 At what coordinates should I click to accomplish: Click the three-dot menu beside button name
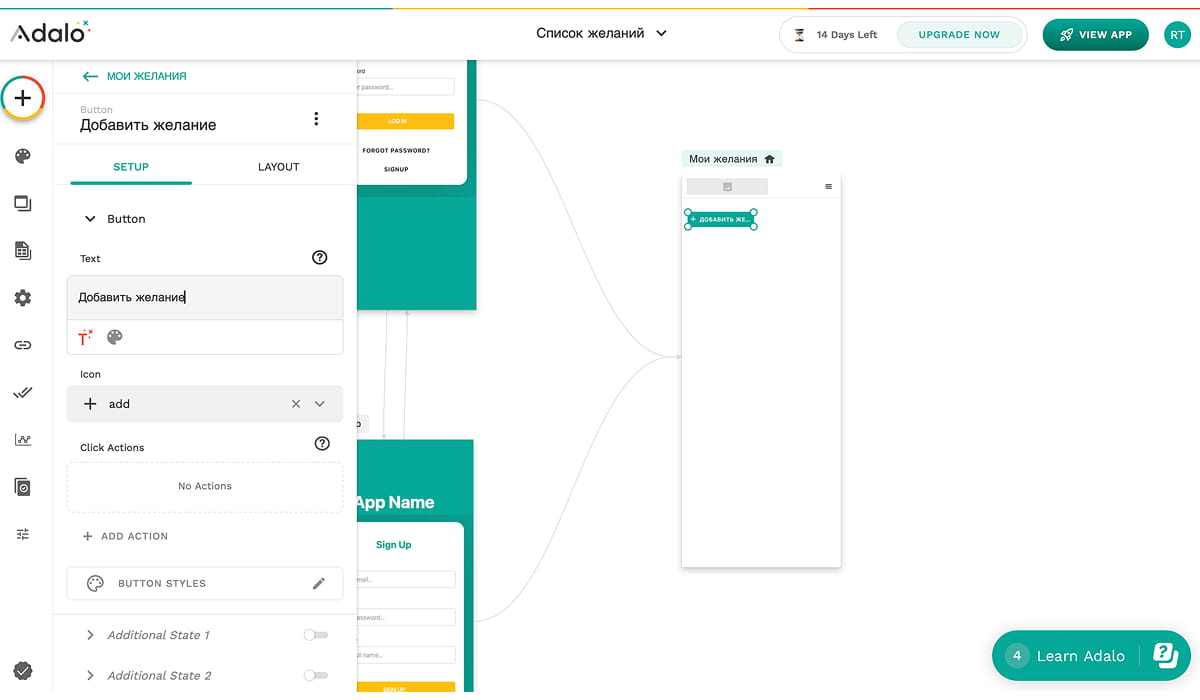(x=316, y=119)
